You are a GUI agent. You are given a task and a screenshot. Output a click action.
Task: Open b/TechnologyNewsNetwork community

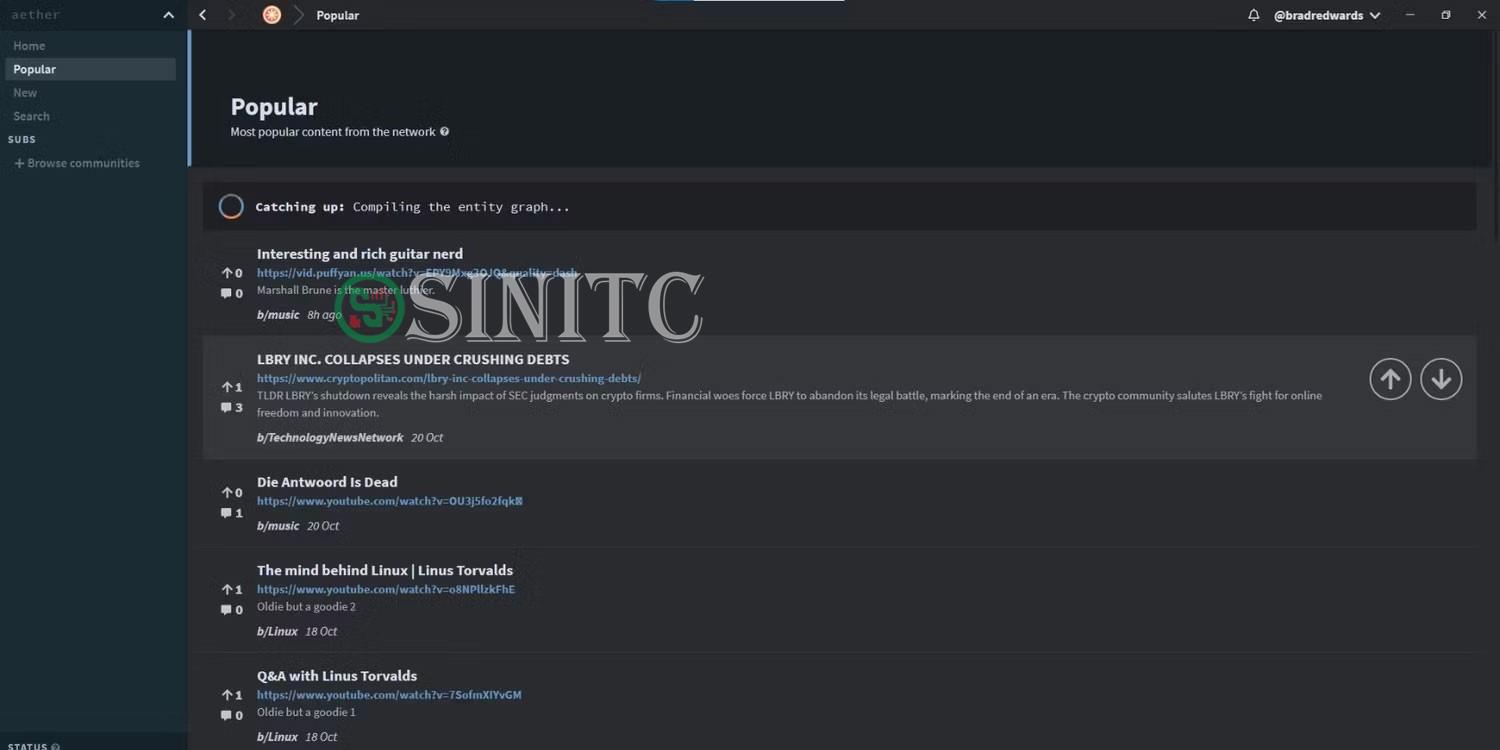[330, 438]
